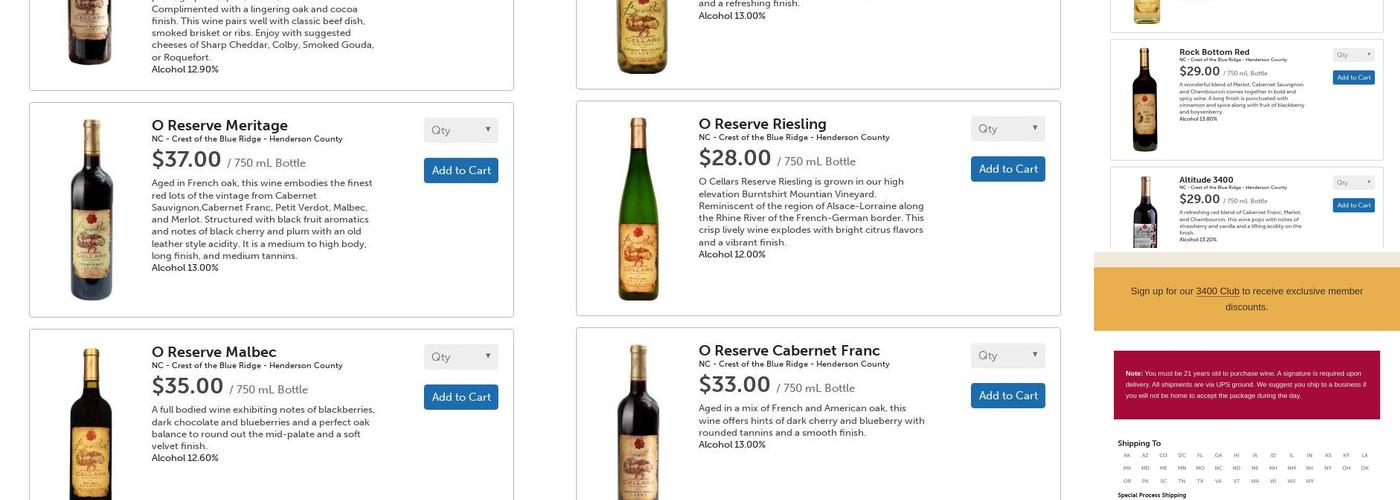The height and width of the screenshot is (500, 1400).
Task: Expand the Qty selector for O Reserve Cabernet Franc
Action: tap(1007, 356)
